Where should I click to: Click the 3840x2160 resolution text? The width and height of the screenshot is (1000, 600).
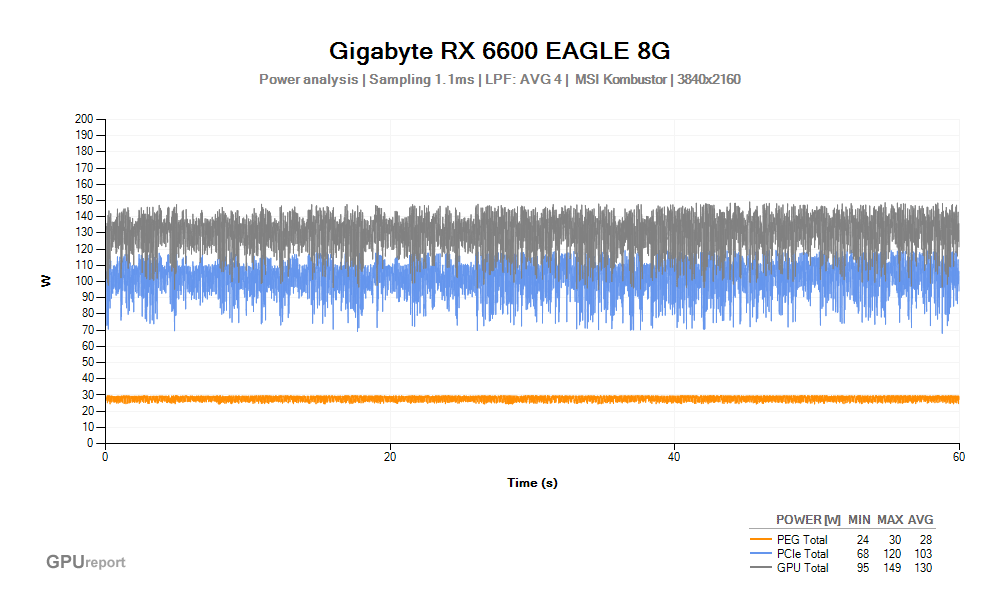coord(709,80)
